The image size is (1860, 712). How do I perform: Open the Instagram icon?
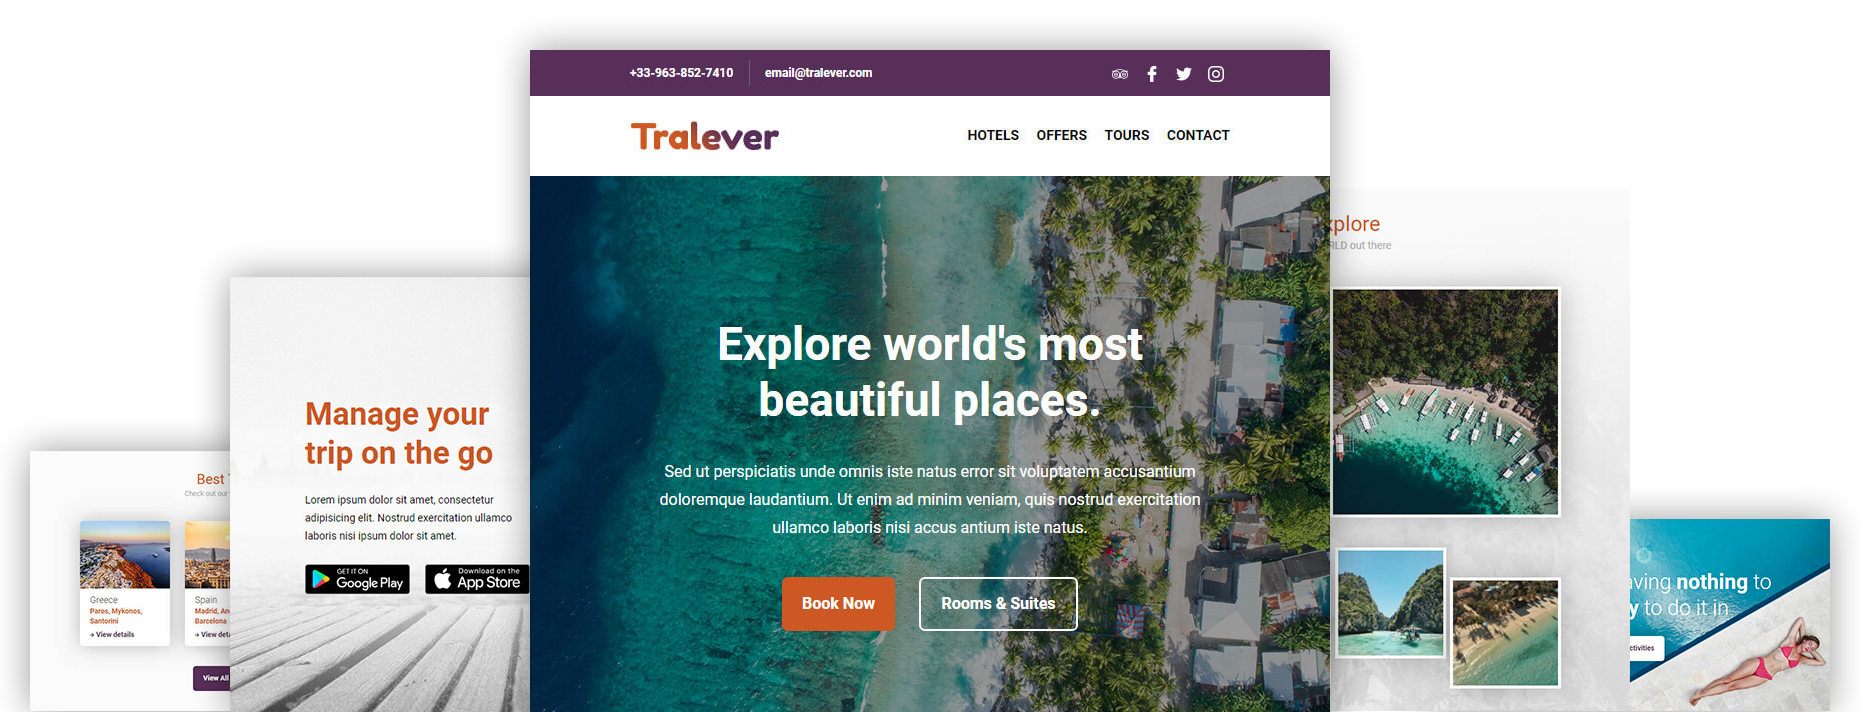pos(1216,74)
